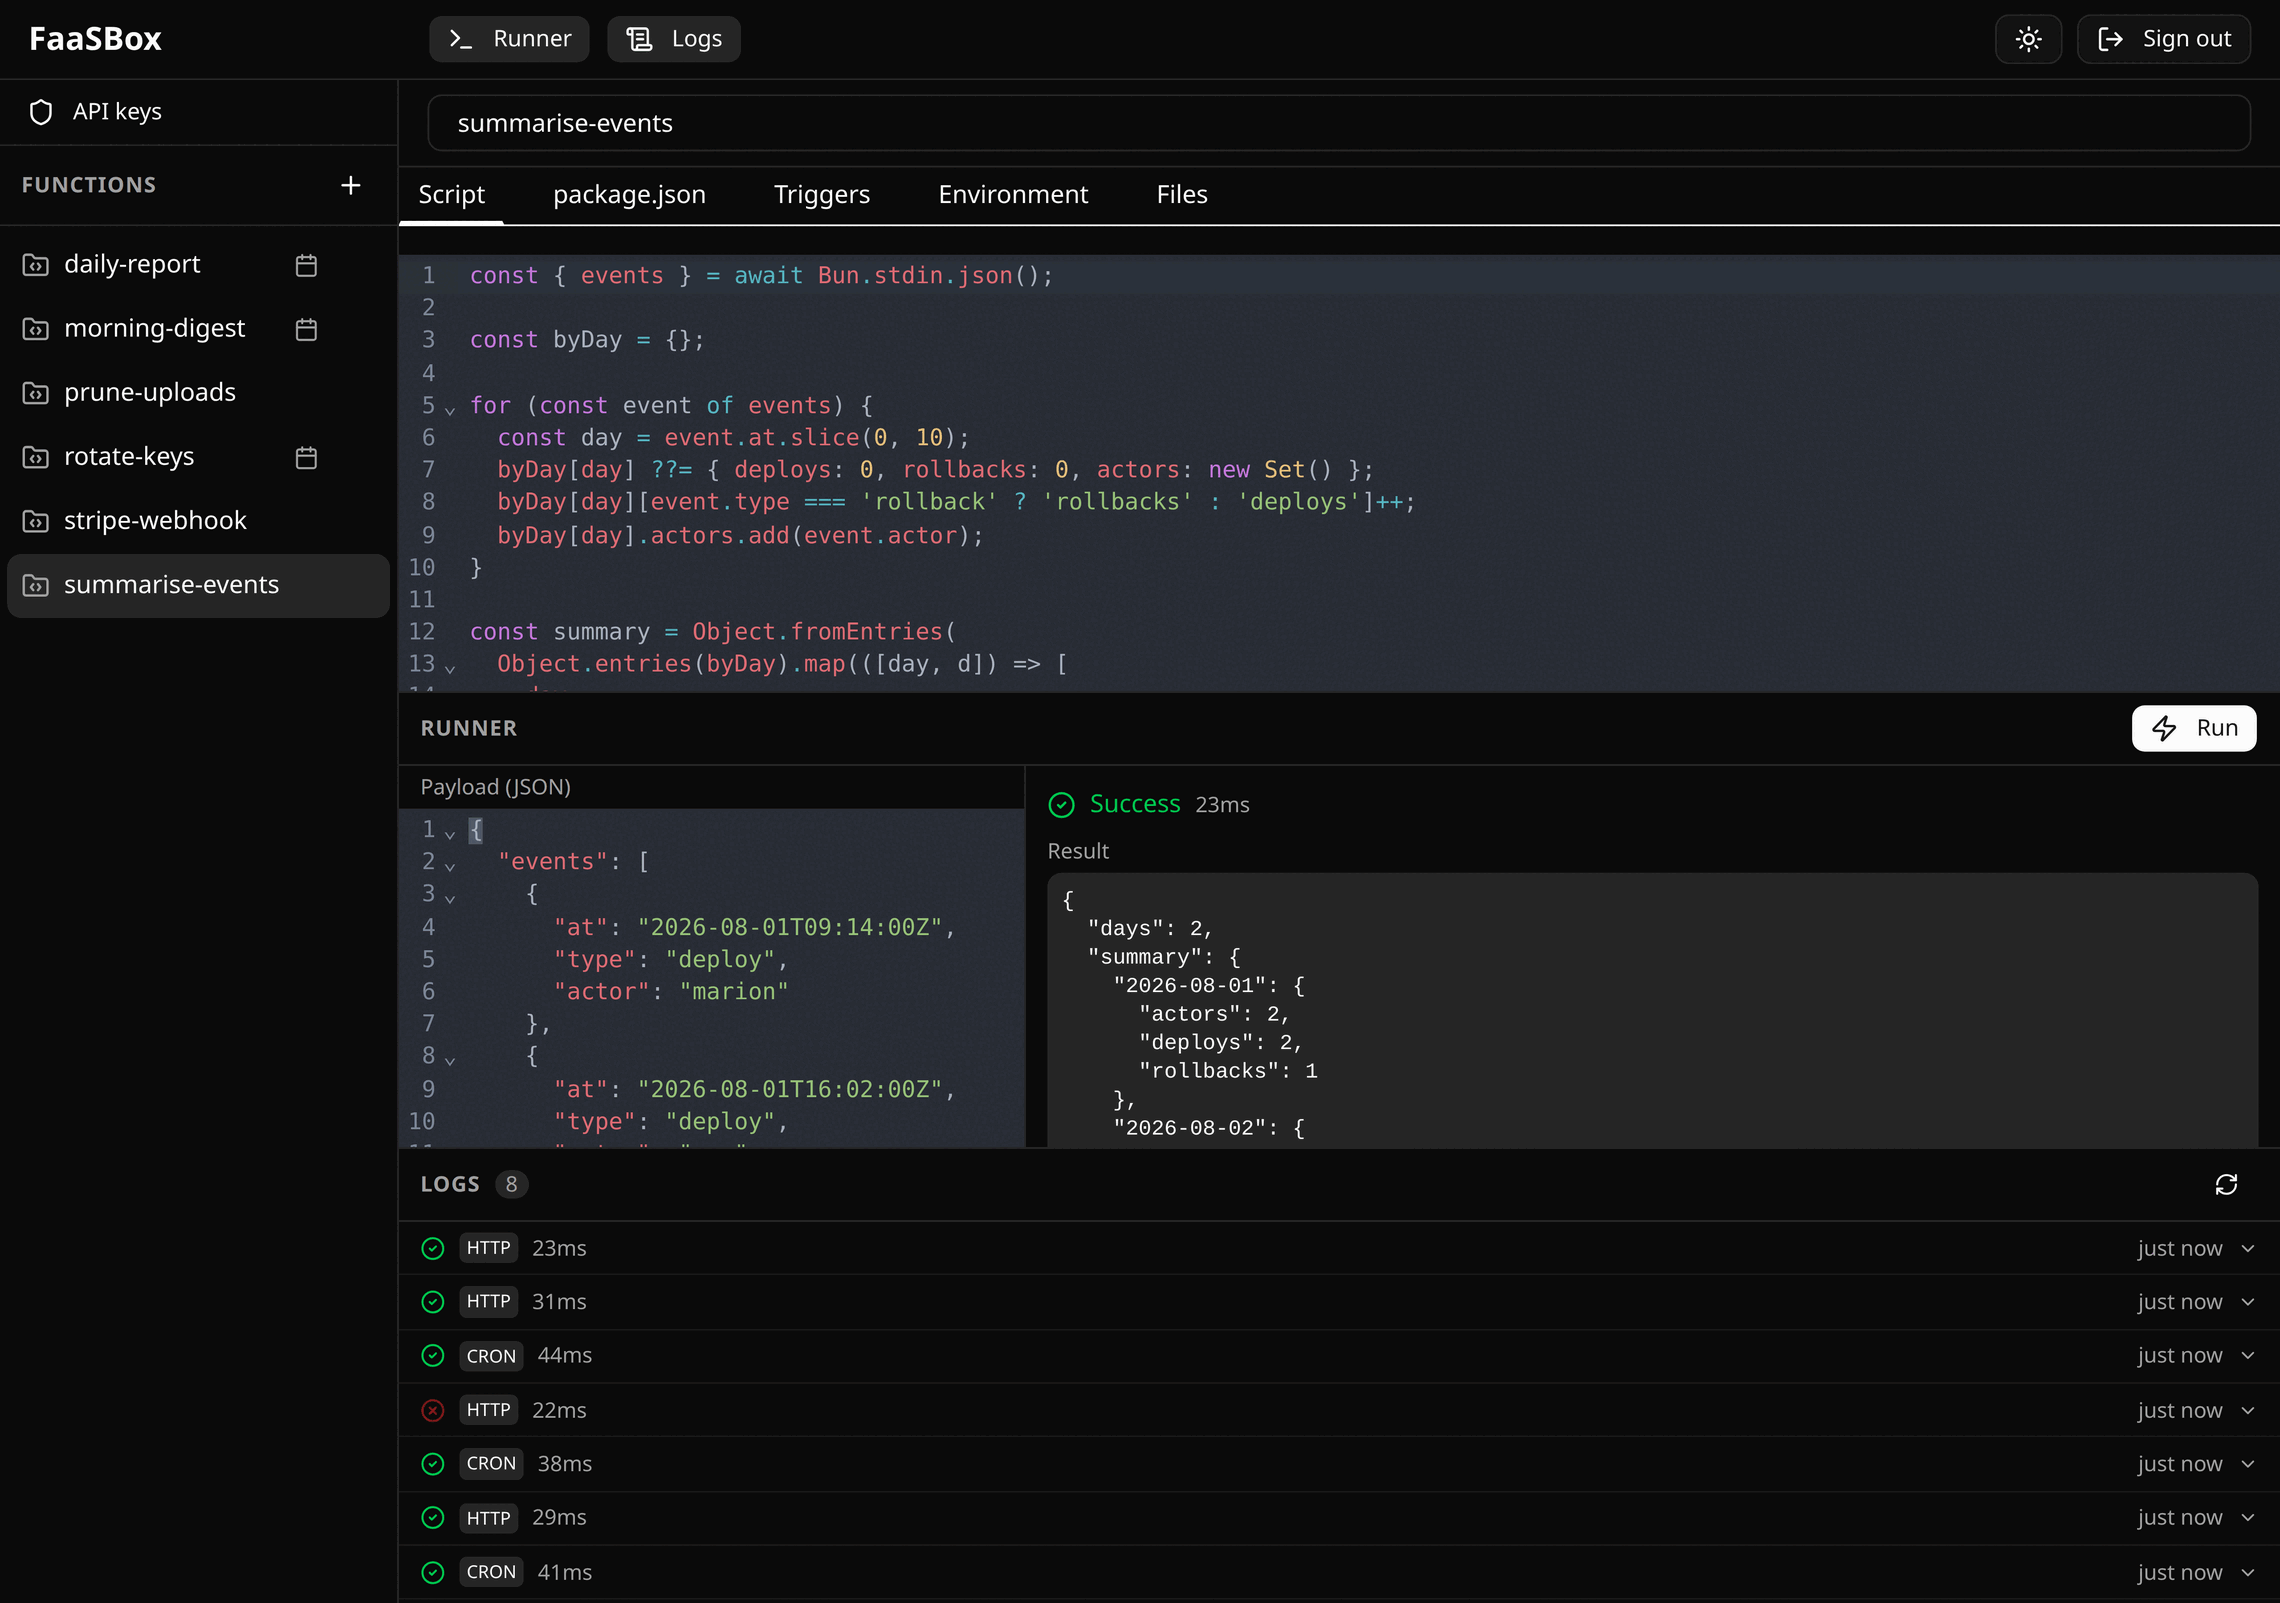Screen dimensions: 2280x1603
Task: Click the "marion" actor value in payload
Action: [733, 991]
